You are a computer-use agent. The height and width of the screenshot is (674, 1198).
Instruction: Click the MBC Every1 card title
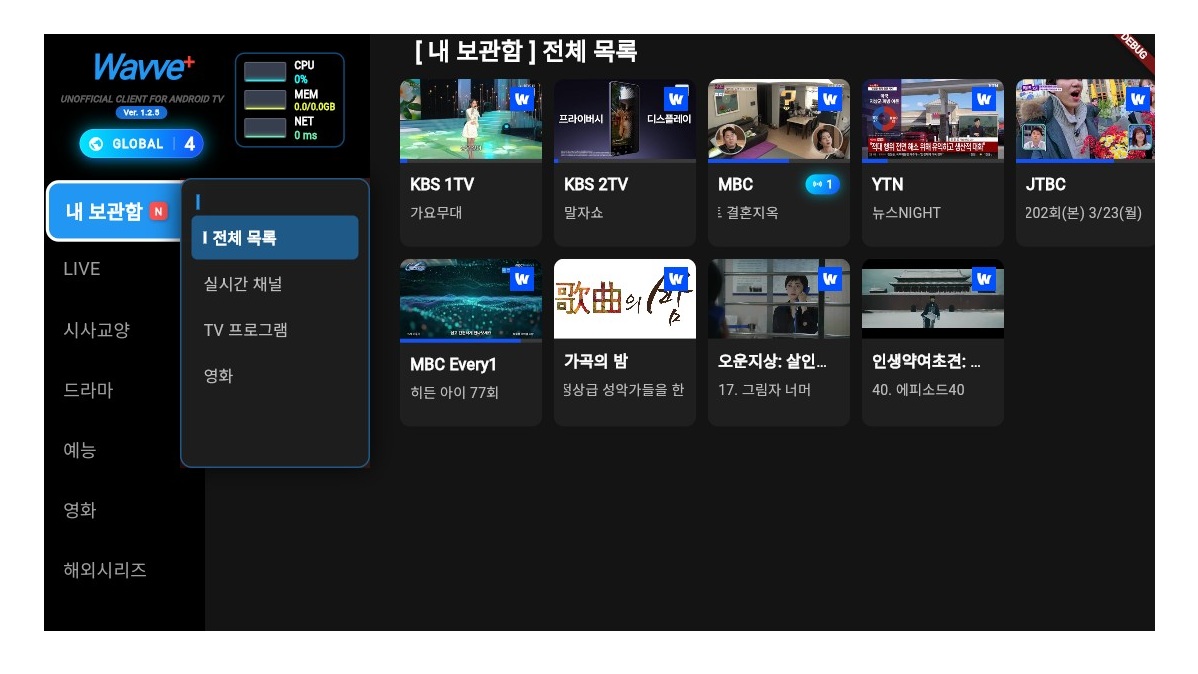(x=453, y=365)
